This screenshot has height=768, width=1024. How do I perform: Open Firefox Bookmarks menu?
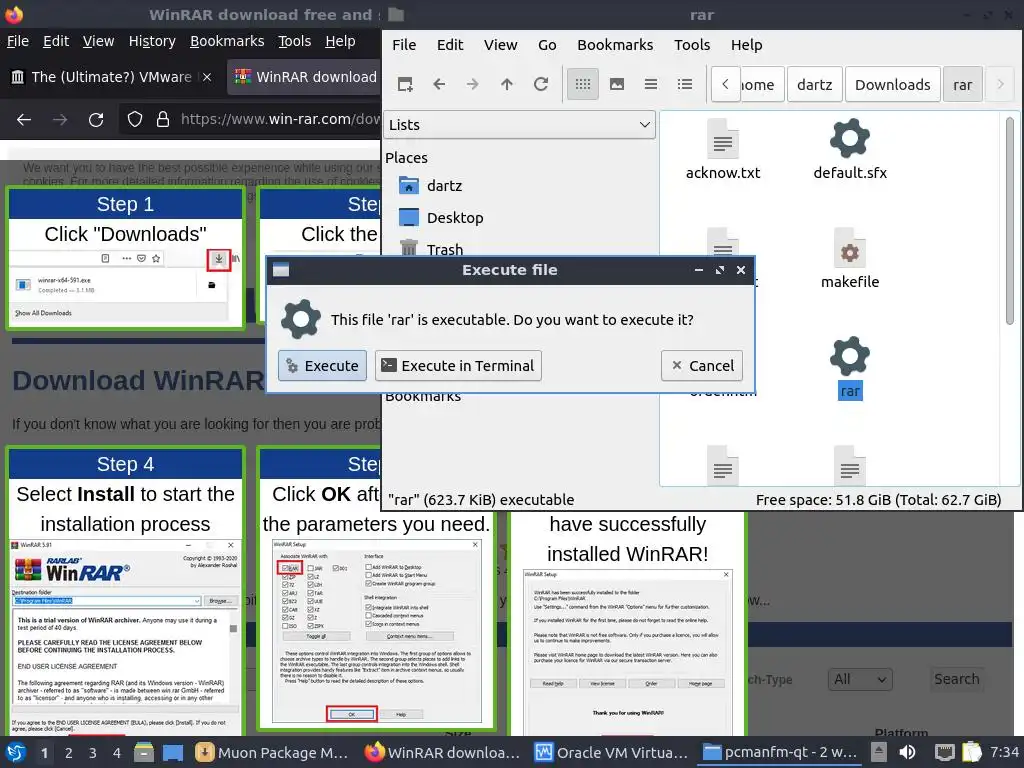pyautogui.click(x=227, y=41)
